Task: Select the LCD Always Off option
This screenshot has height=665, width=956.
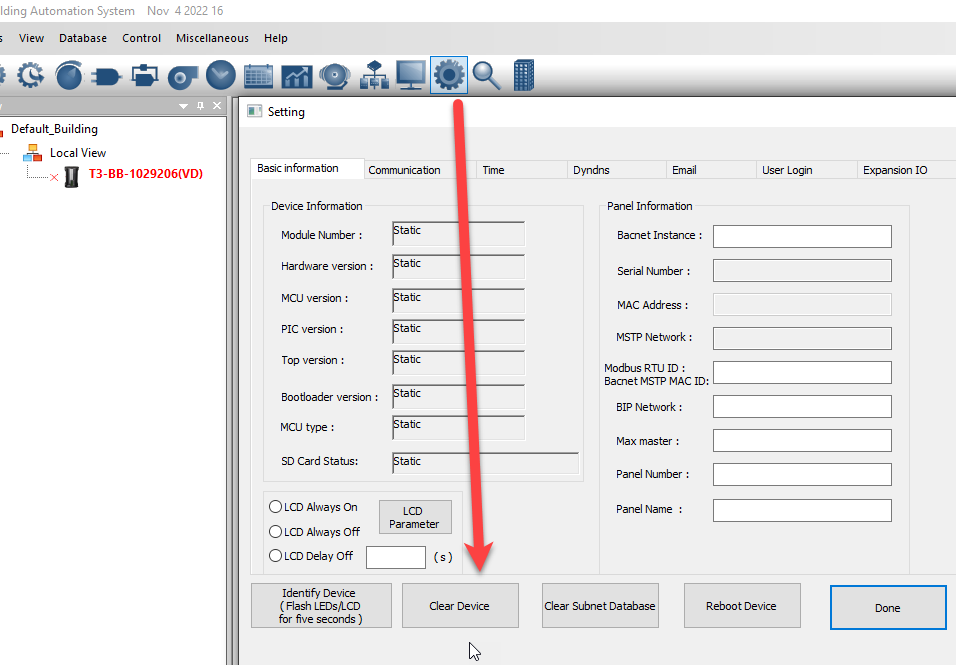Action: point(276,532)
